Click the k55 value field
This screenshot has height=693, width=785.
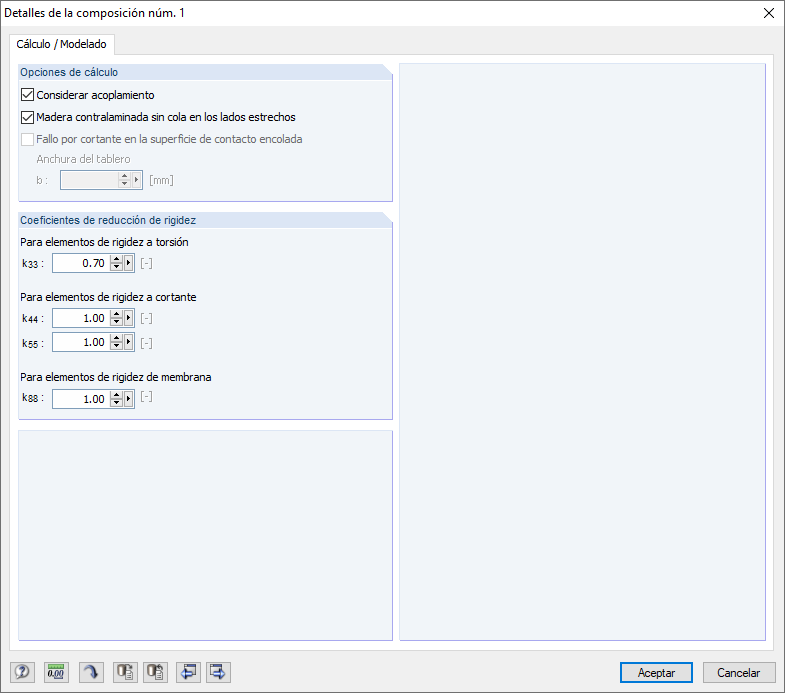pyautogui.click(x=80, y=342)
